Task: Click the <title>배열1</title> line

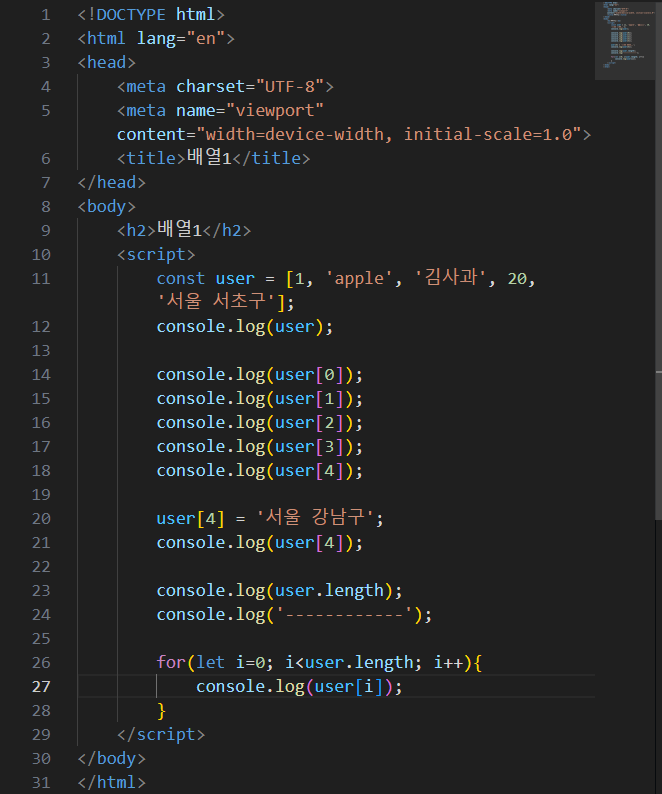Action: (x=213, y=158)
